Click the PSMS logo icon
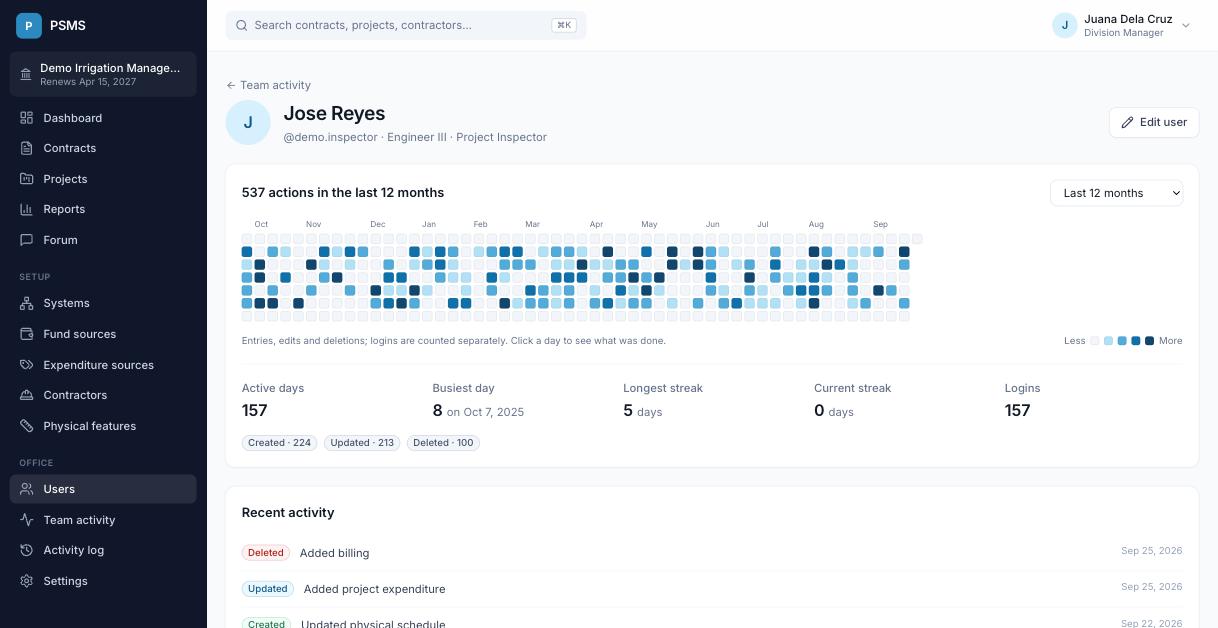1218x628 pixels. 29,25
